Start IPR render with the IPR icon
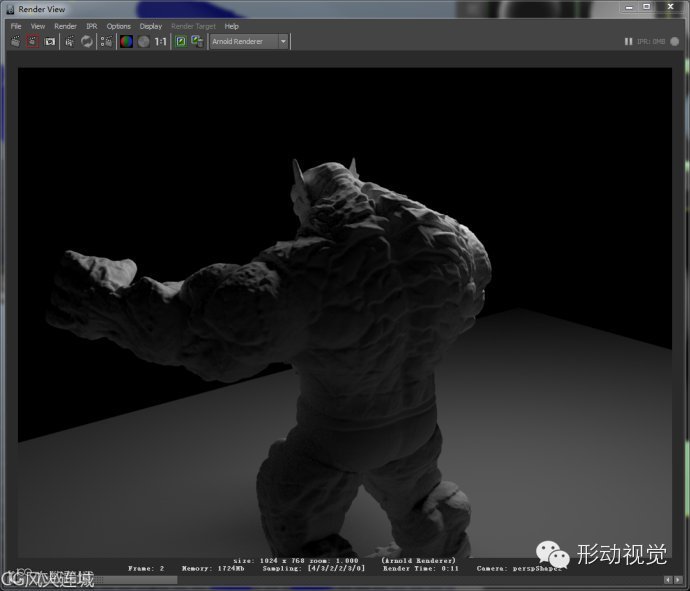The width and height of the screenshot is (690, 591). pyautogui.click(x=70, y=41)
